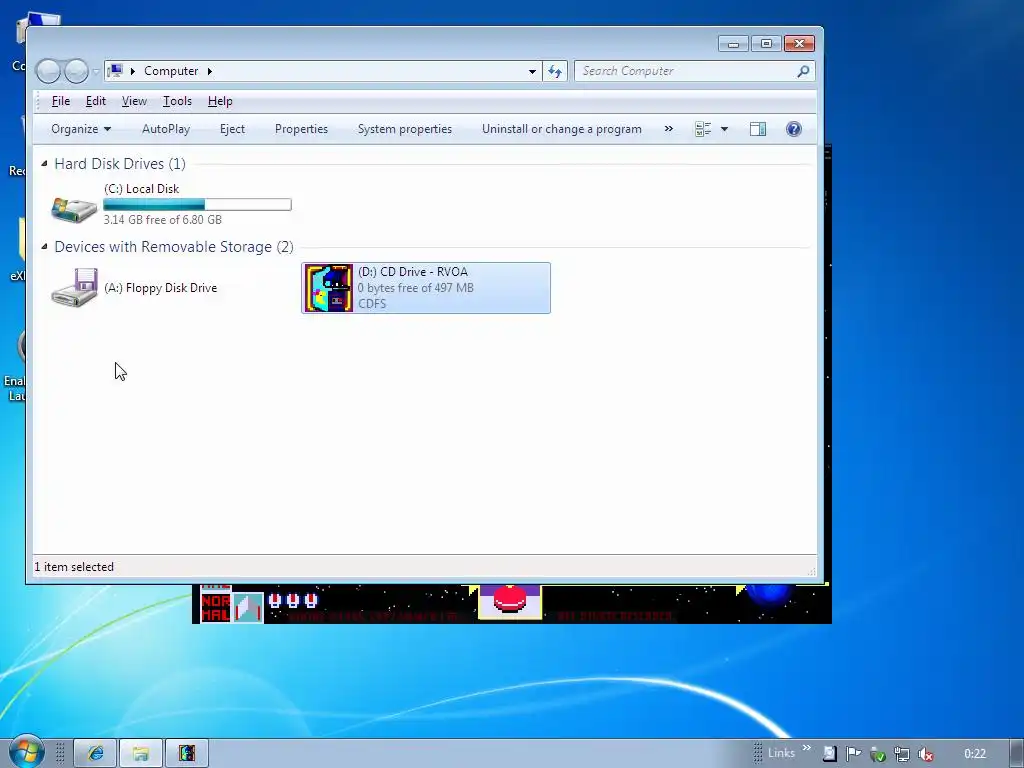
Task: Click the CDFS file system text
Action: click(372, 304)
